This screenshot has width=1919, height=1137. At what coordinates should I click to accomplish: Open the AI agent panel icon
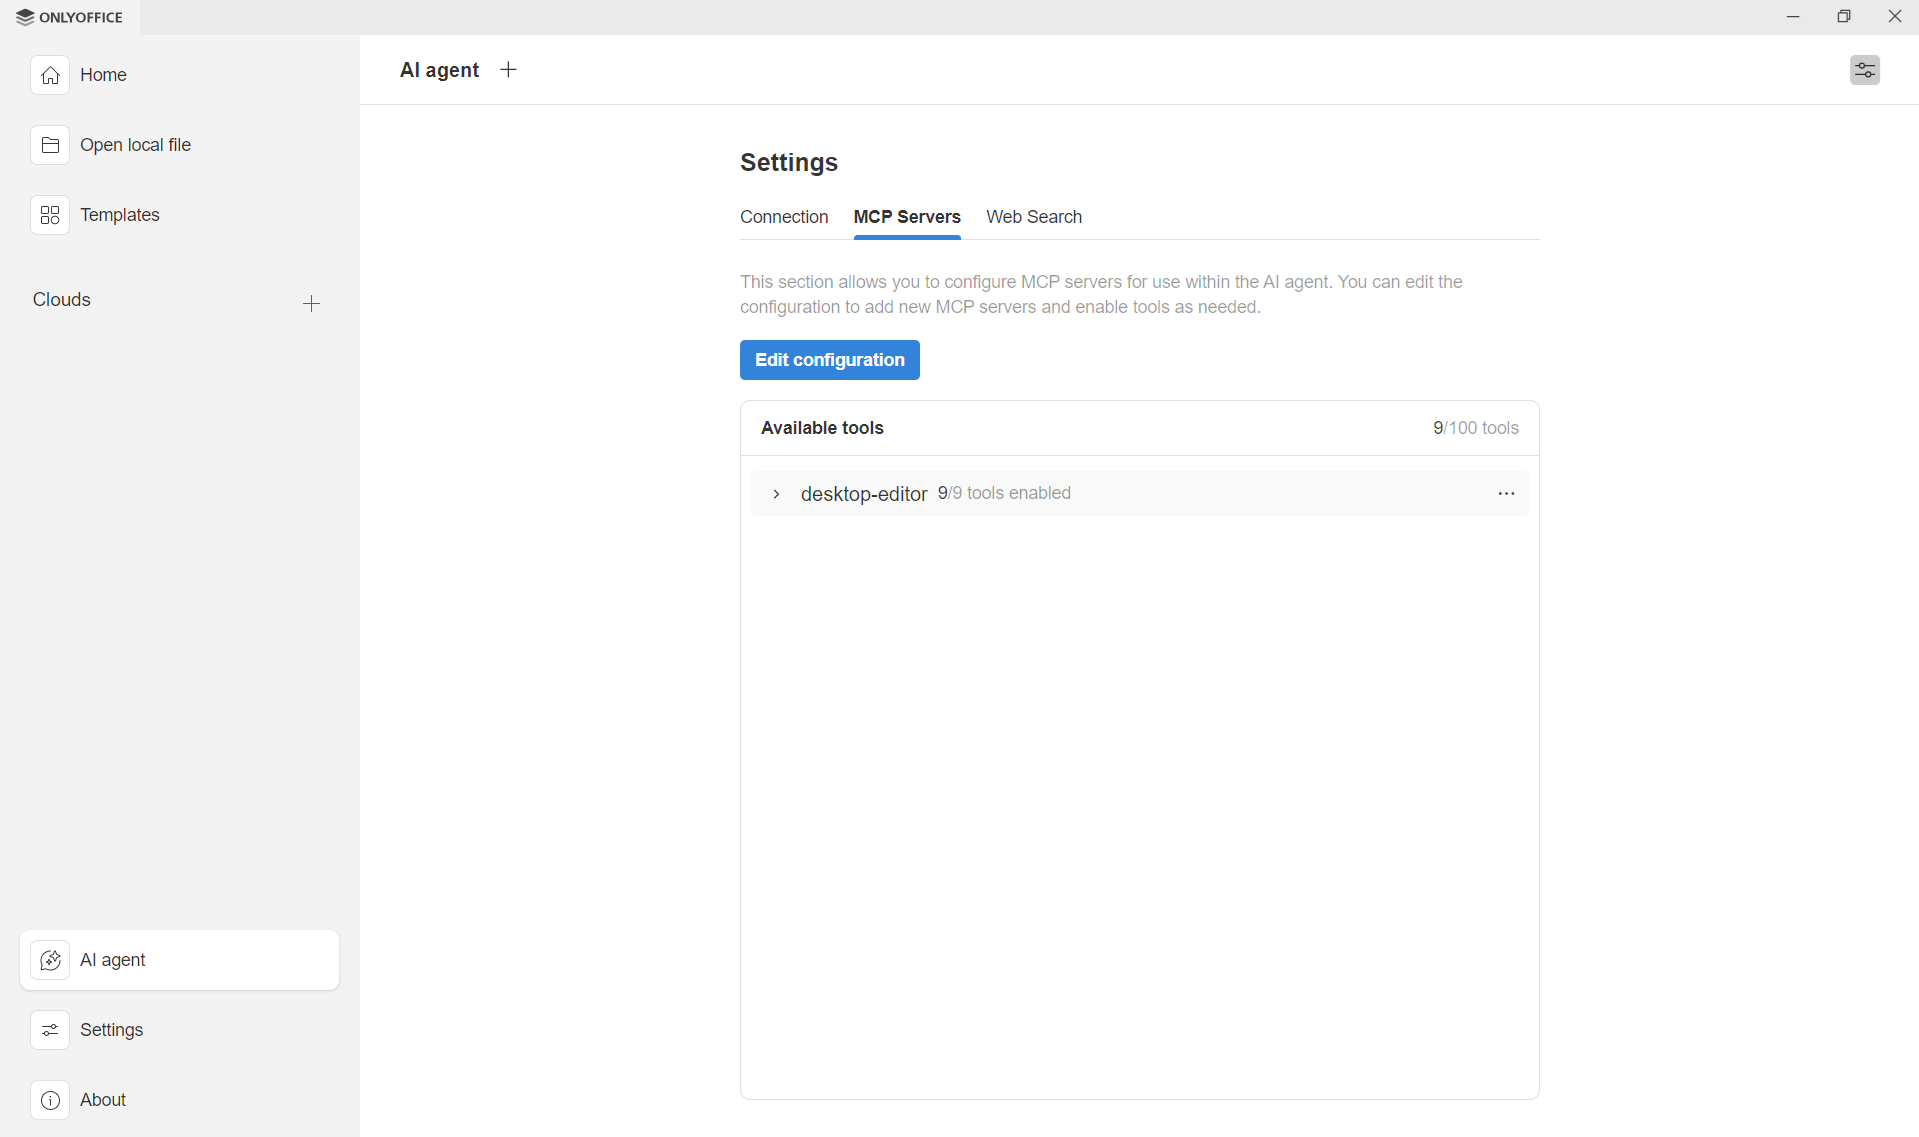(50, 960)
